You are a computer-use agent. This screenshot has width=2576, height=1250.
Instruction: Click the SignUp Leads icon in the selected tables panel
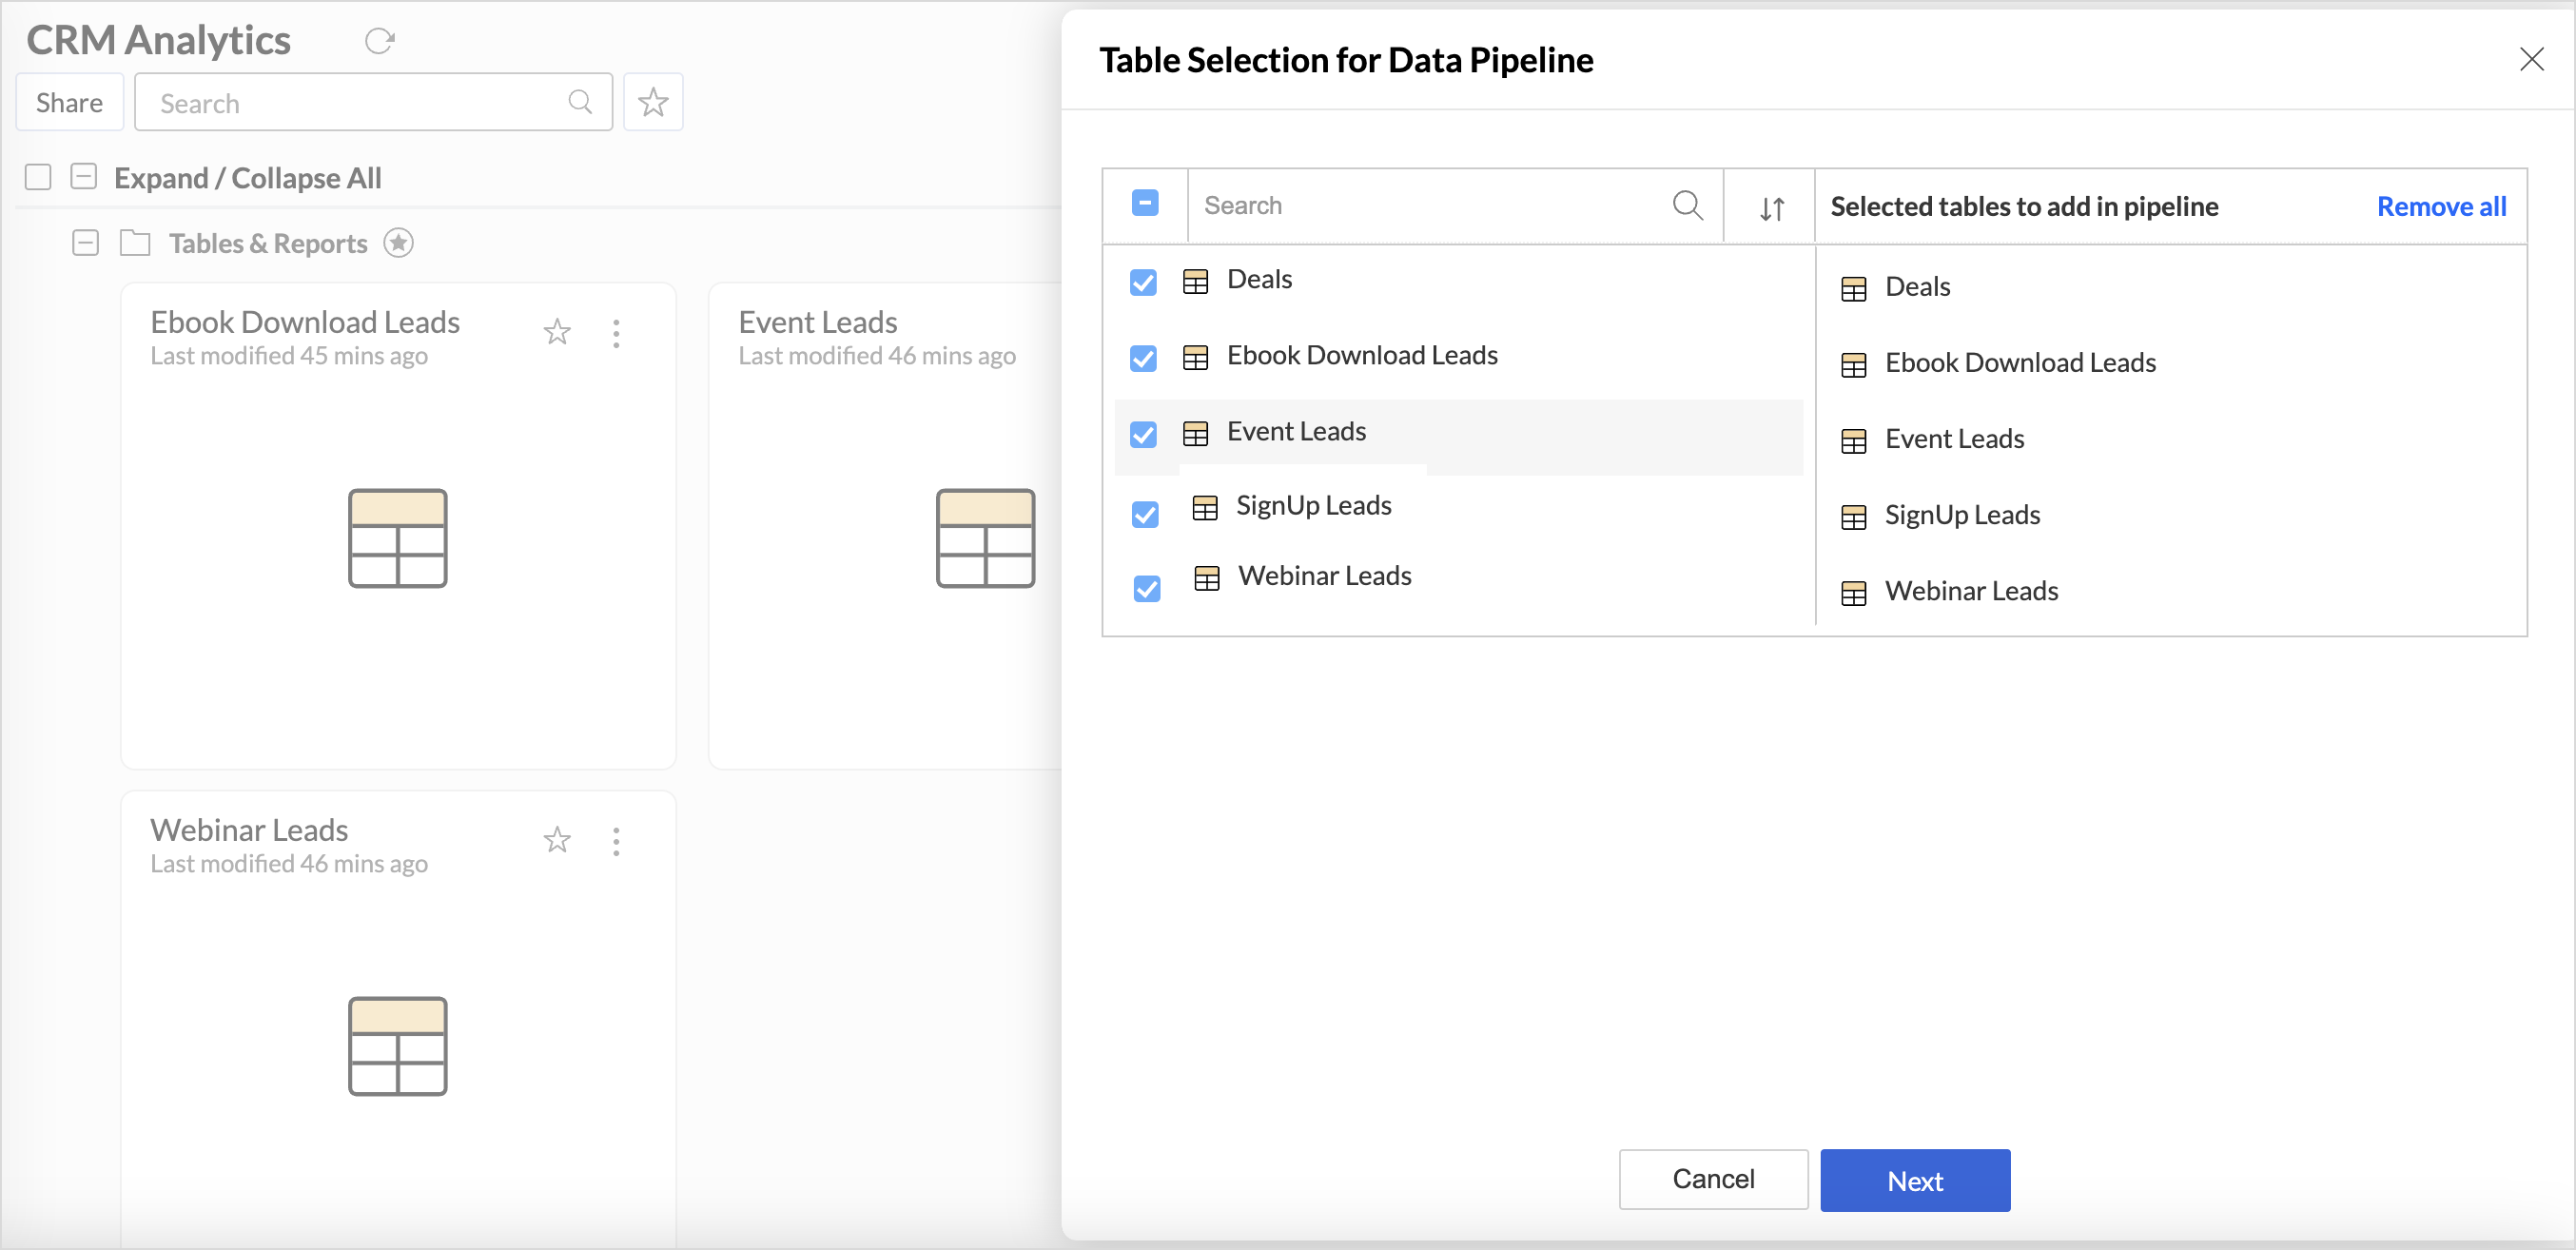(x=1853, y=517)
